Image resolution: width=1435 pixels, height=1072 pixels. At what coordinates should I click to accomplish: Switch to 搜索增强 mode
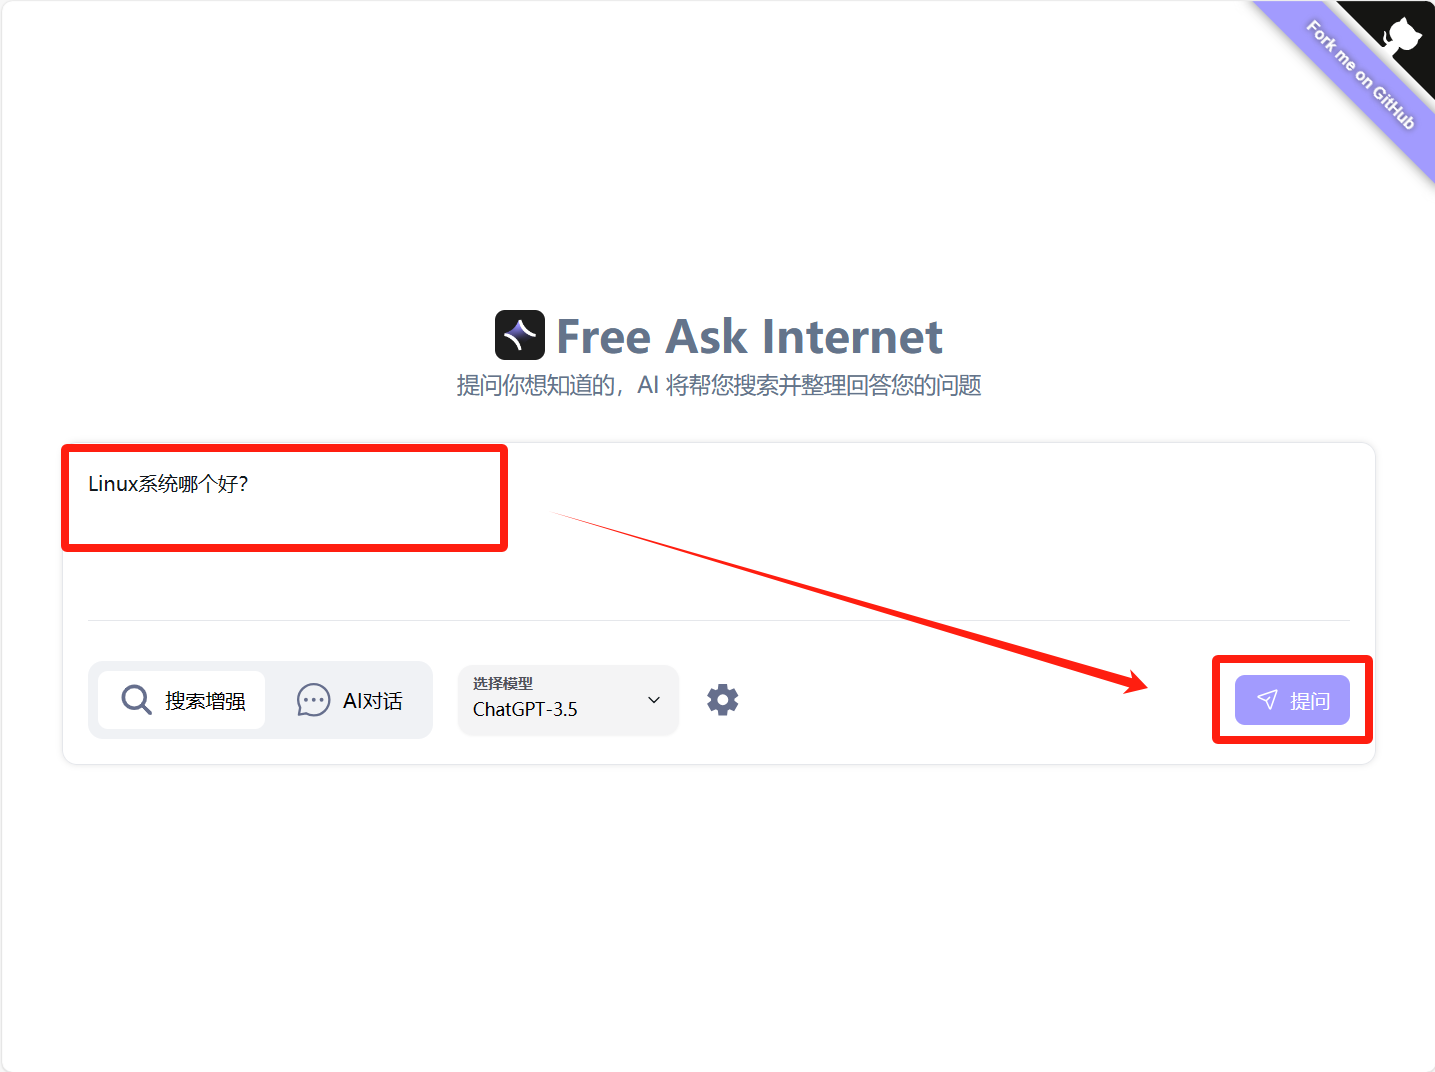pos(182,700)
